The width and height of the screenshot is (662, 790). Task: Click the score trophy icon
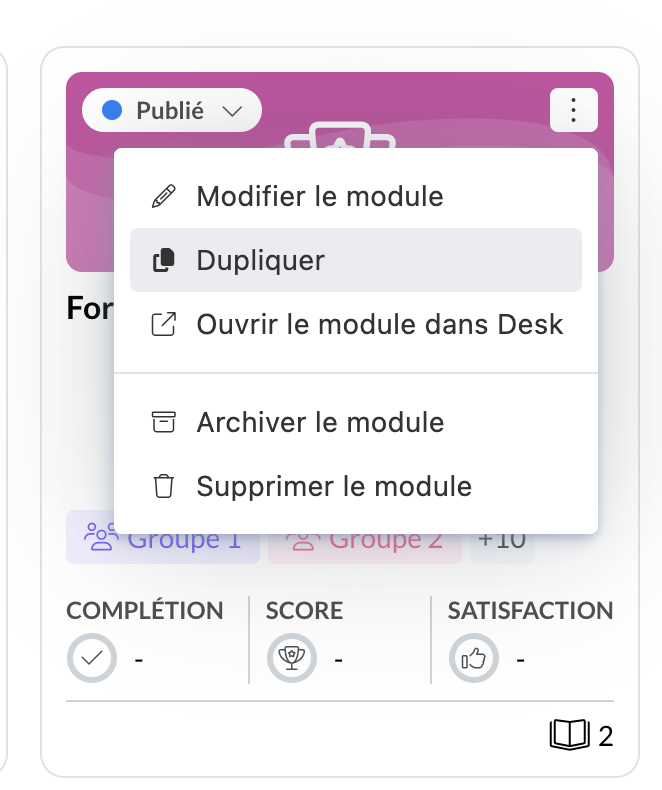coord(292,659)
